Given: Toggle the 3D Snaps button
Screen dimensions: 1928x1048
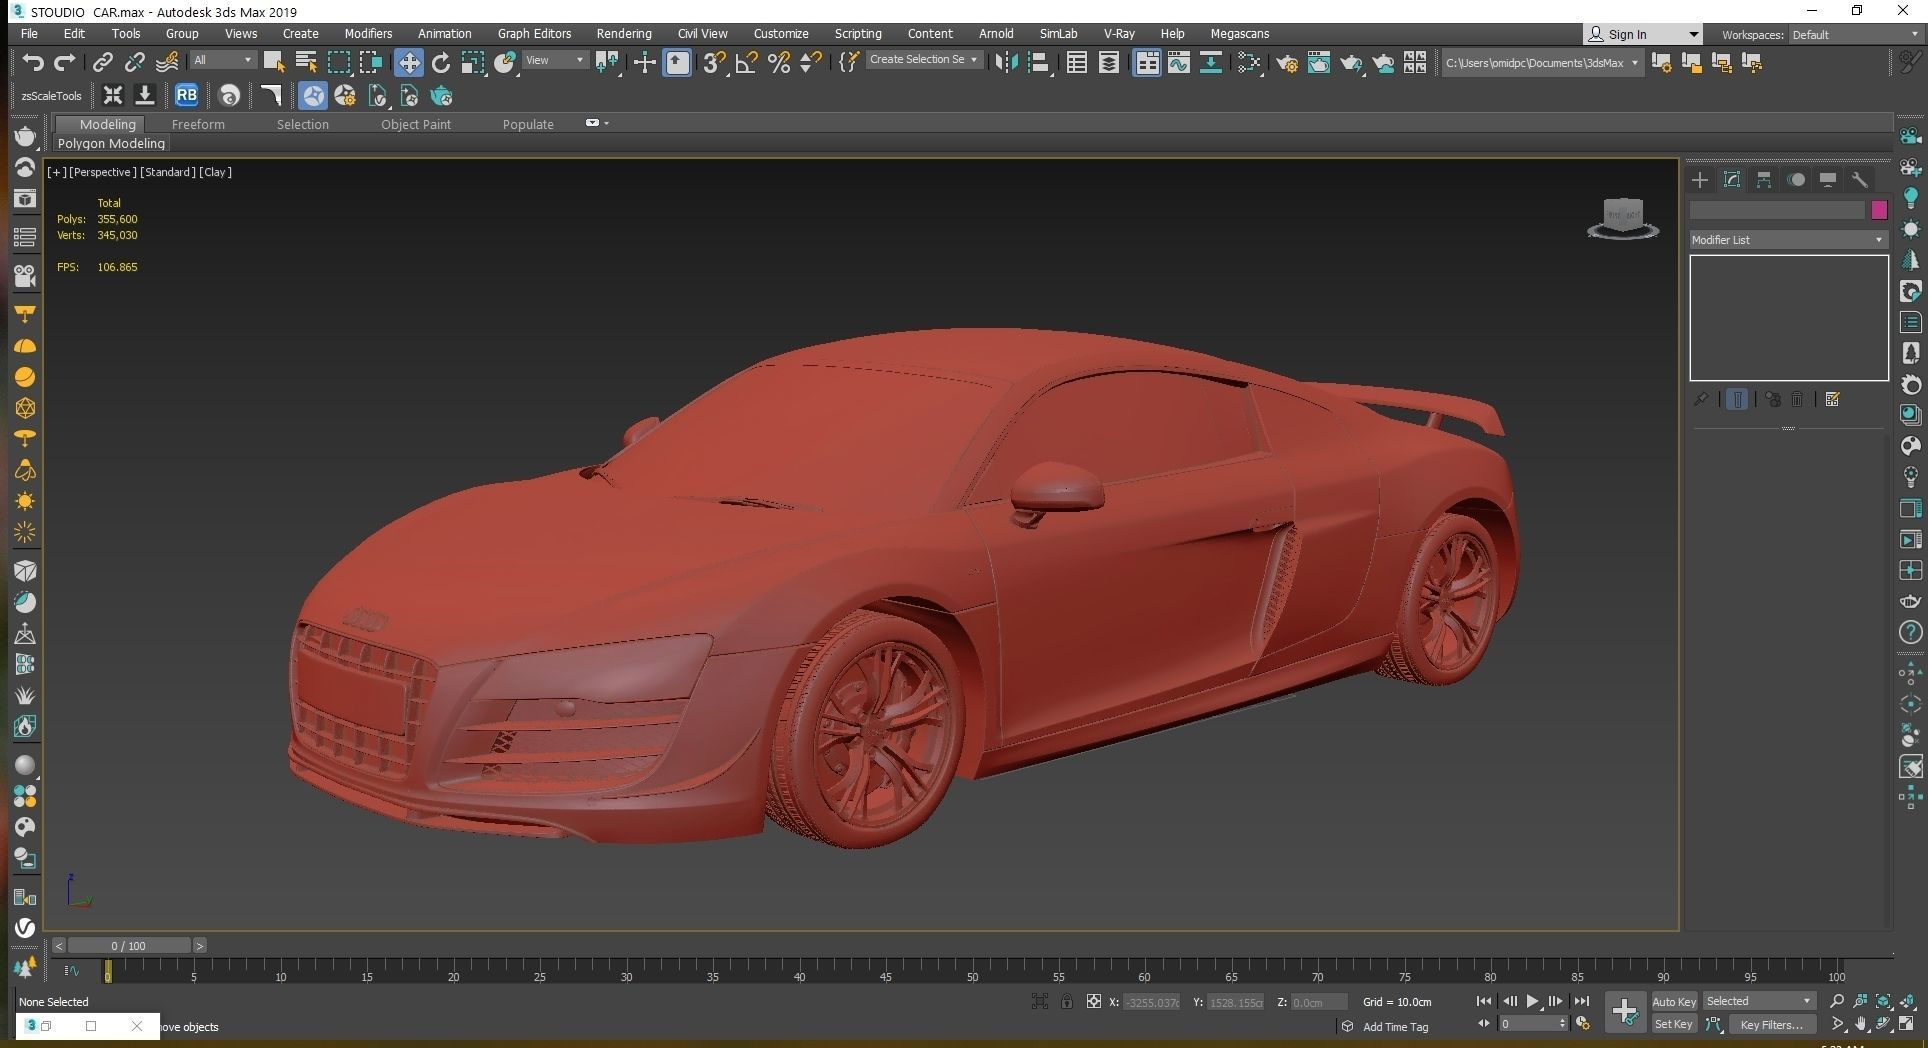Looking at the screenshot, I should click(713, 63).
